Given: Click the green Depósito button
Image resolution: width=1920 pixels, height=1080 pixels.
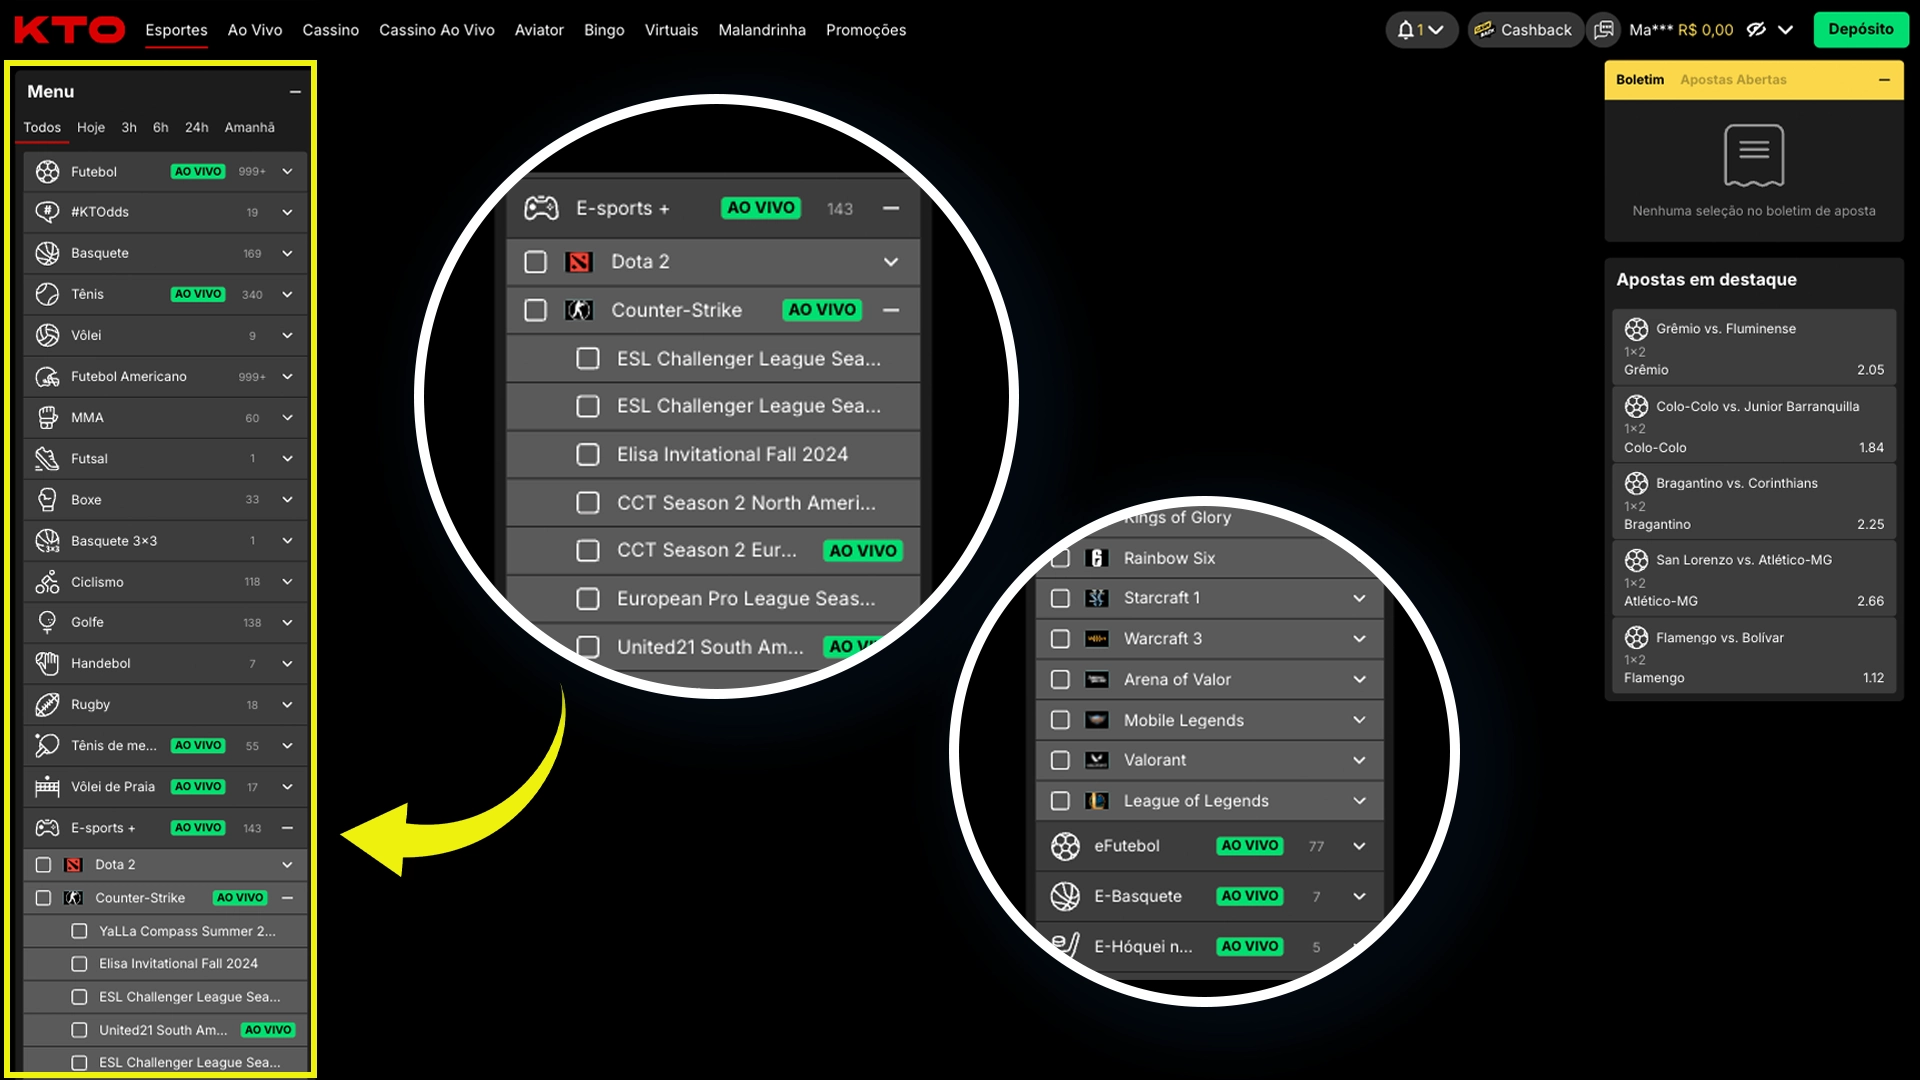Looking at the screenshot, I should tap(1861, 30).
